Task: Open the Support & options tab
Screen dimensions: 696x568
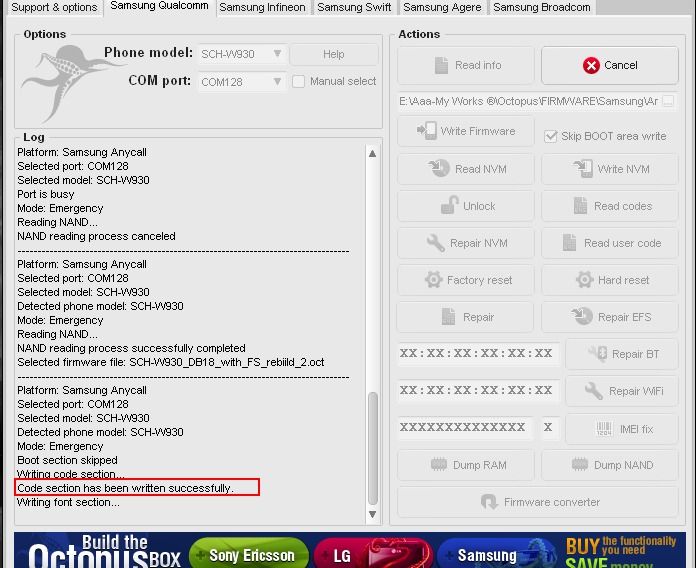Action: tap(54, 8)
